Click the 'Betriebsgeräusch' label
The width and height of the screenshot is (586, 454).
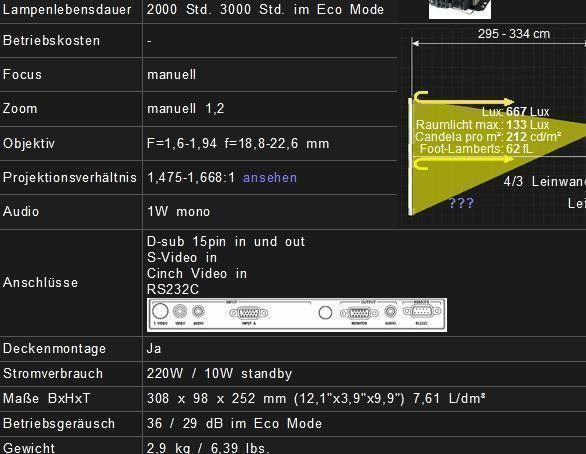click(59, 424)
